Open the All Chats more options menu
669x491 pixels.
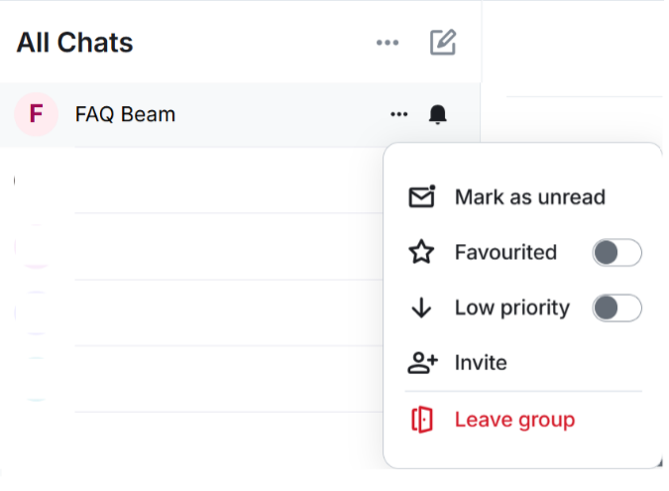(388, 43)
